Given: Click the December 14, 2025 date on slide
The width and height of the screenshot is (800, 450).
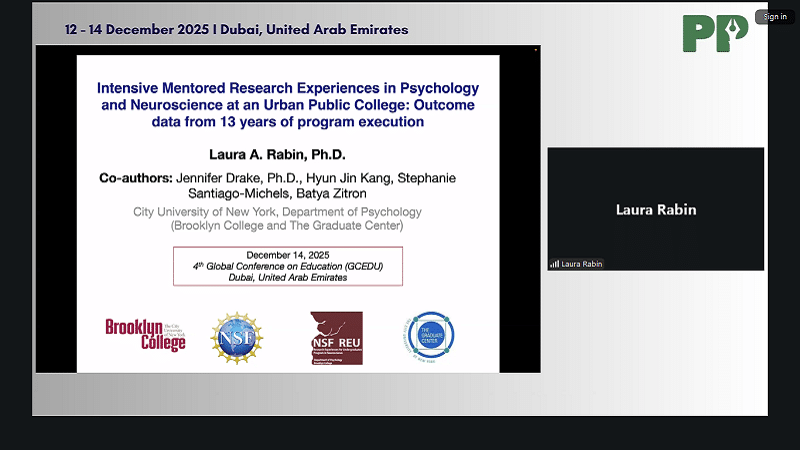Looking at the screenshot, I should point(288,254).
